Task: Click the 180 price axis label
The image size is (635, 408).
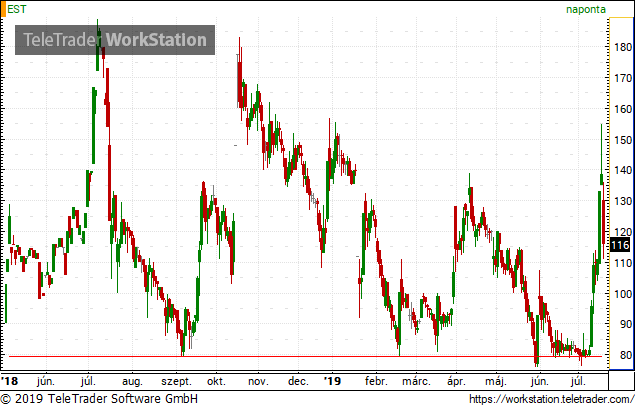Action: [x=623, y=47]
